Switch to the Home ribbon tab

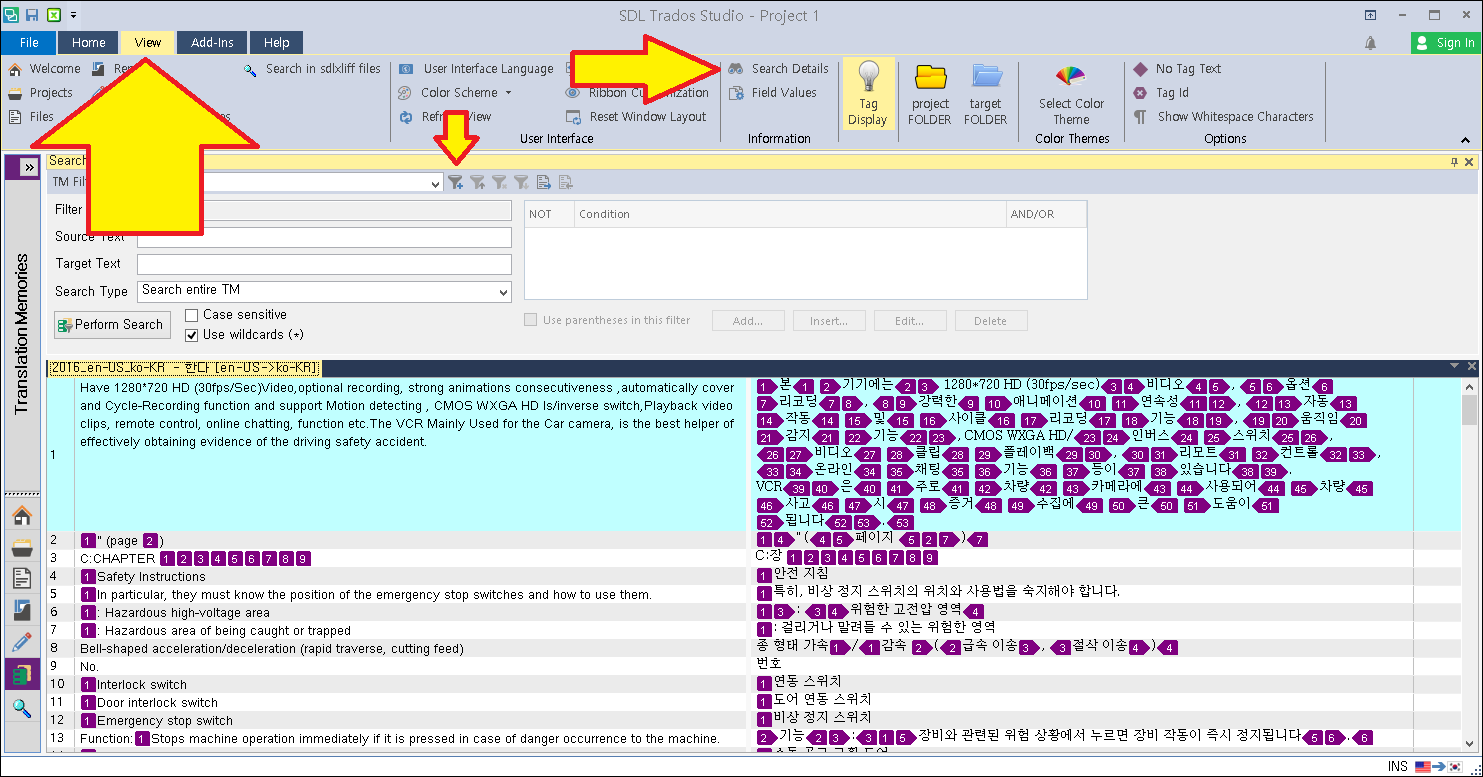click(x=88, y=42)
